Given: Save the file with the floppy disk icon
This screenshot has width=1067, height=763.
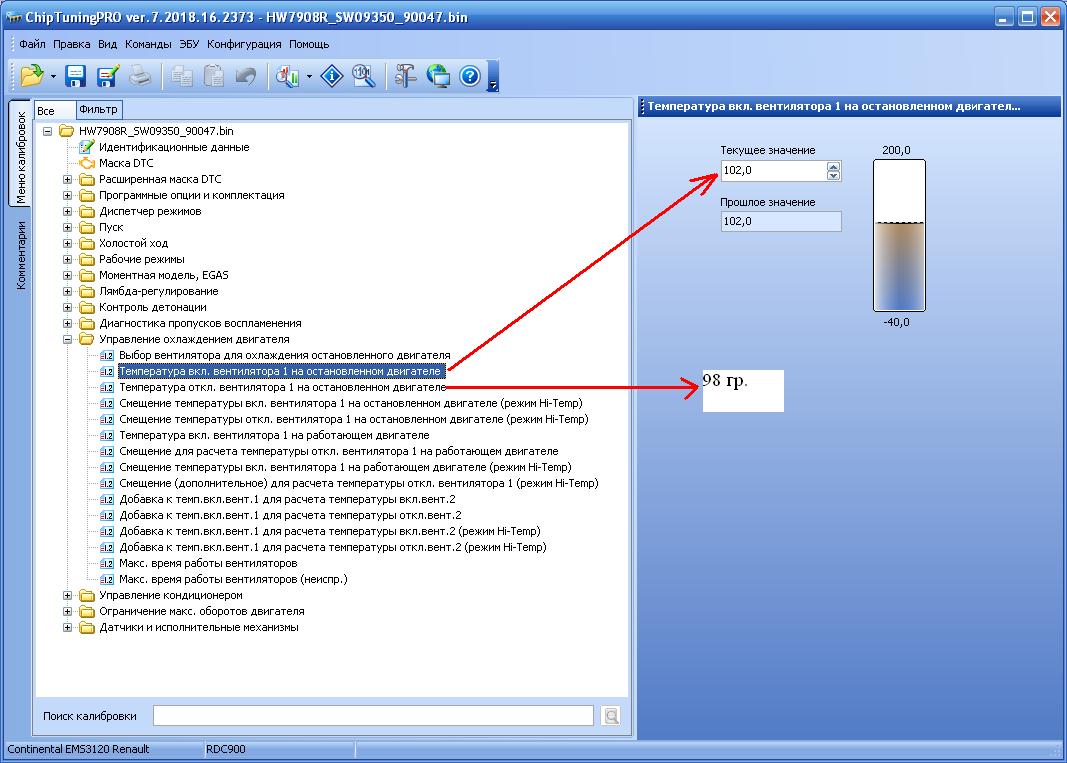Looking at the screenshot, I should 75,76.
